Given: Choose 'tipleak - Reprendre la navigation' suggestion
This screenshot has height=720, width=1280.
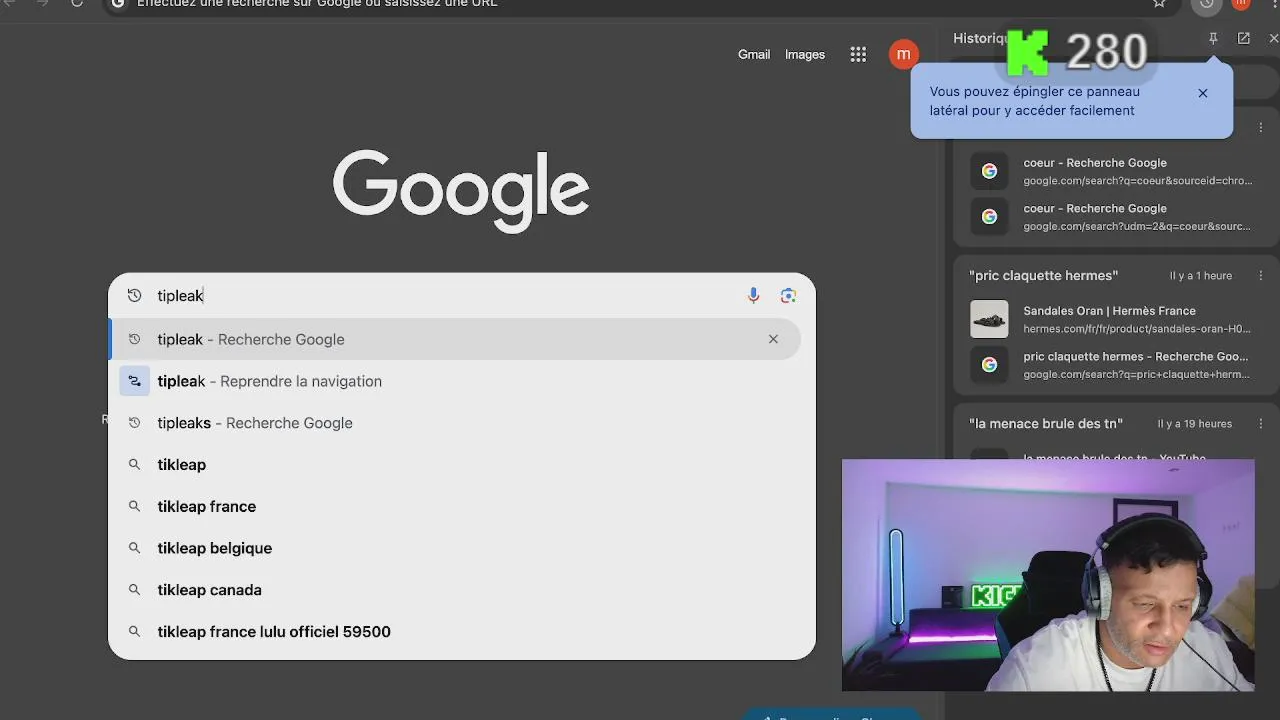Looking at the screenshot, I should click(455, 381).
